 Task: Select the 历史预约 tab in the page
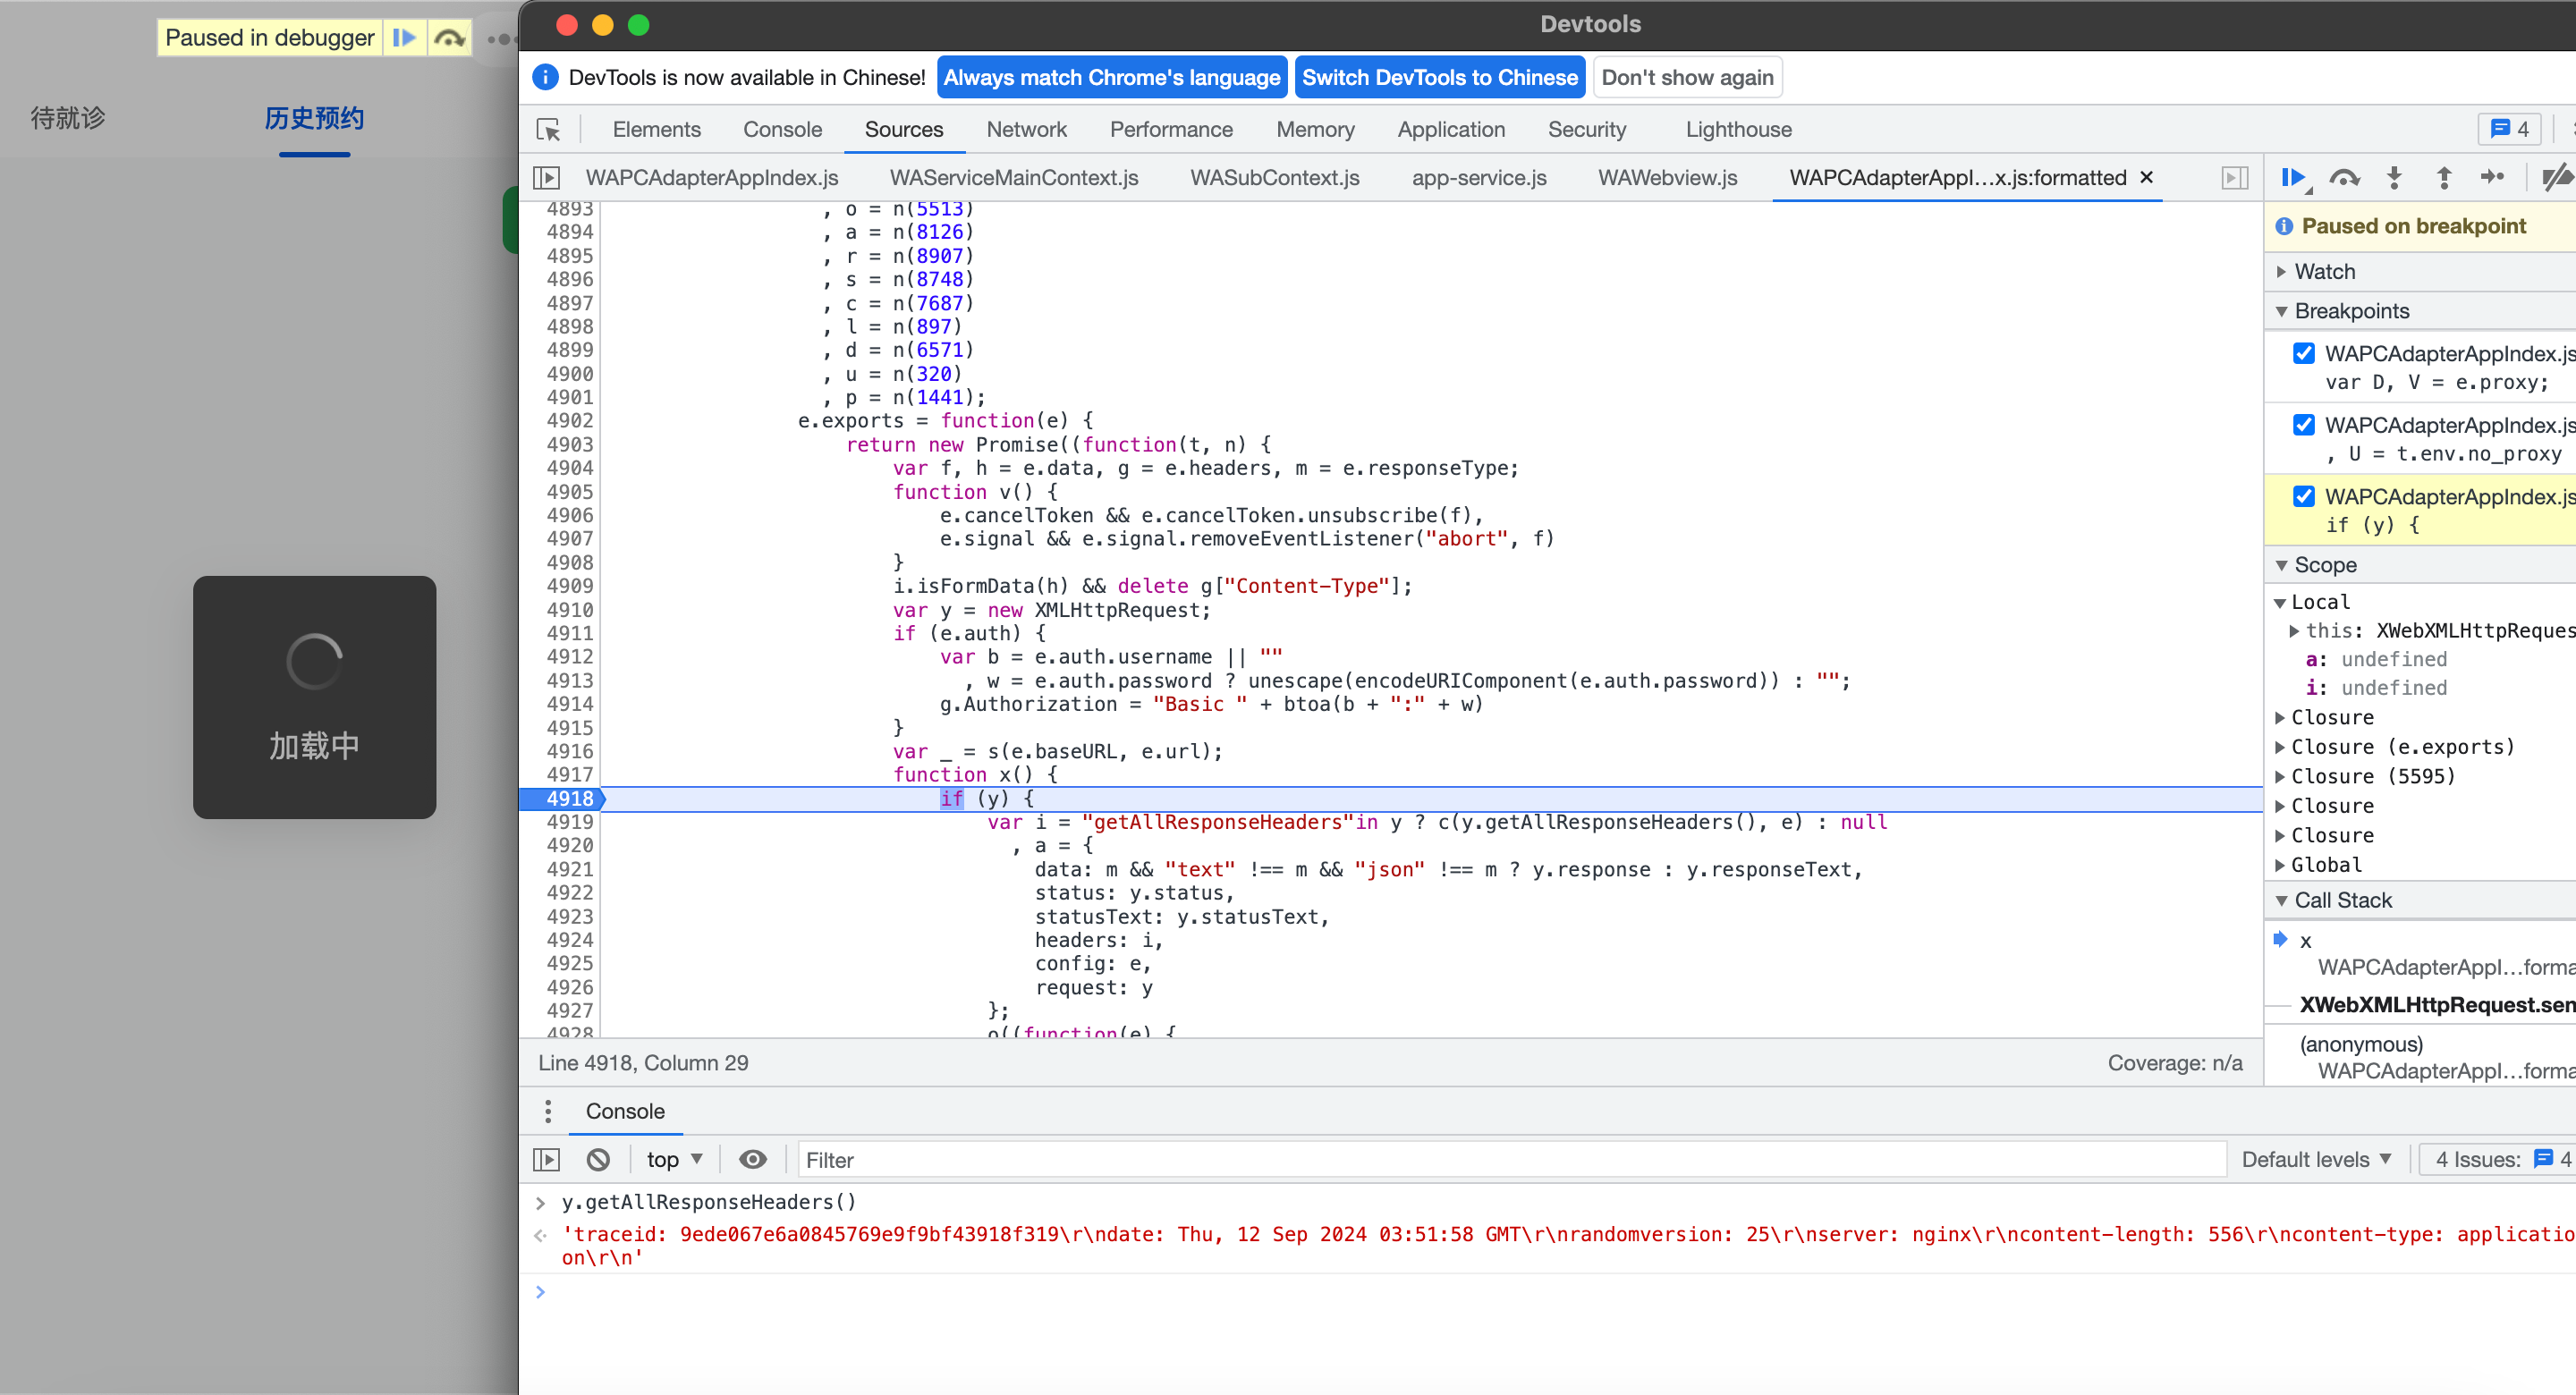click(314, 118)
